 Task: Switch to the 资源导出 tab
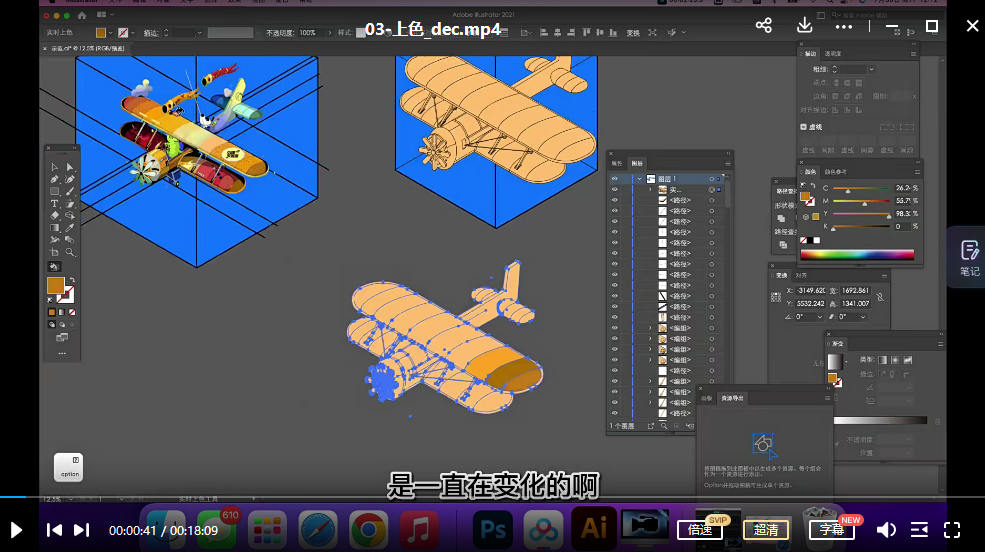click(x=734, y=398)
